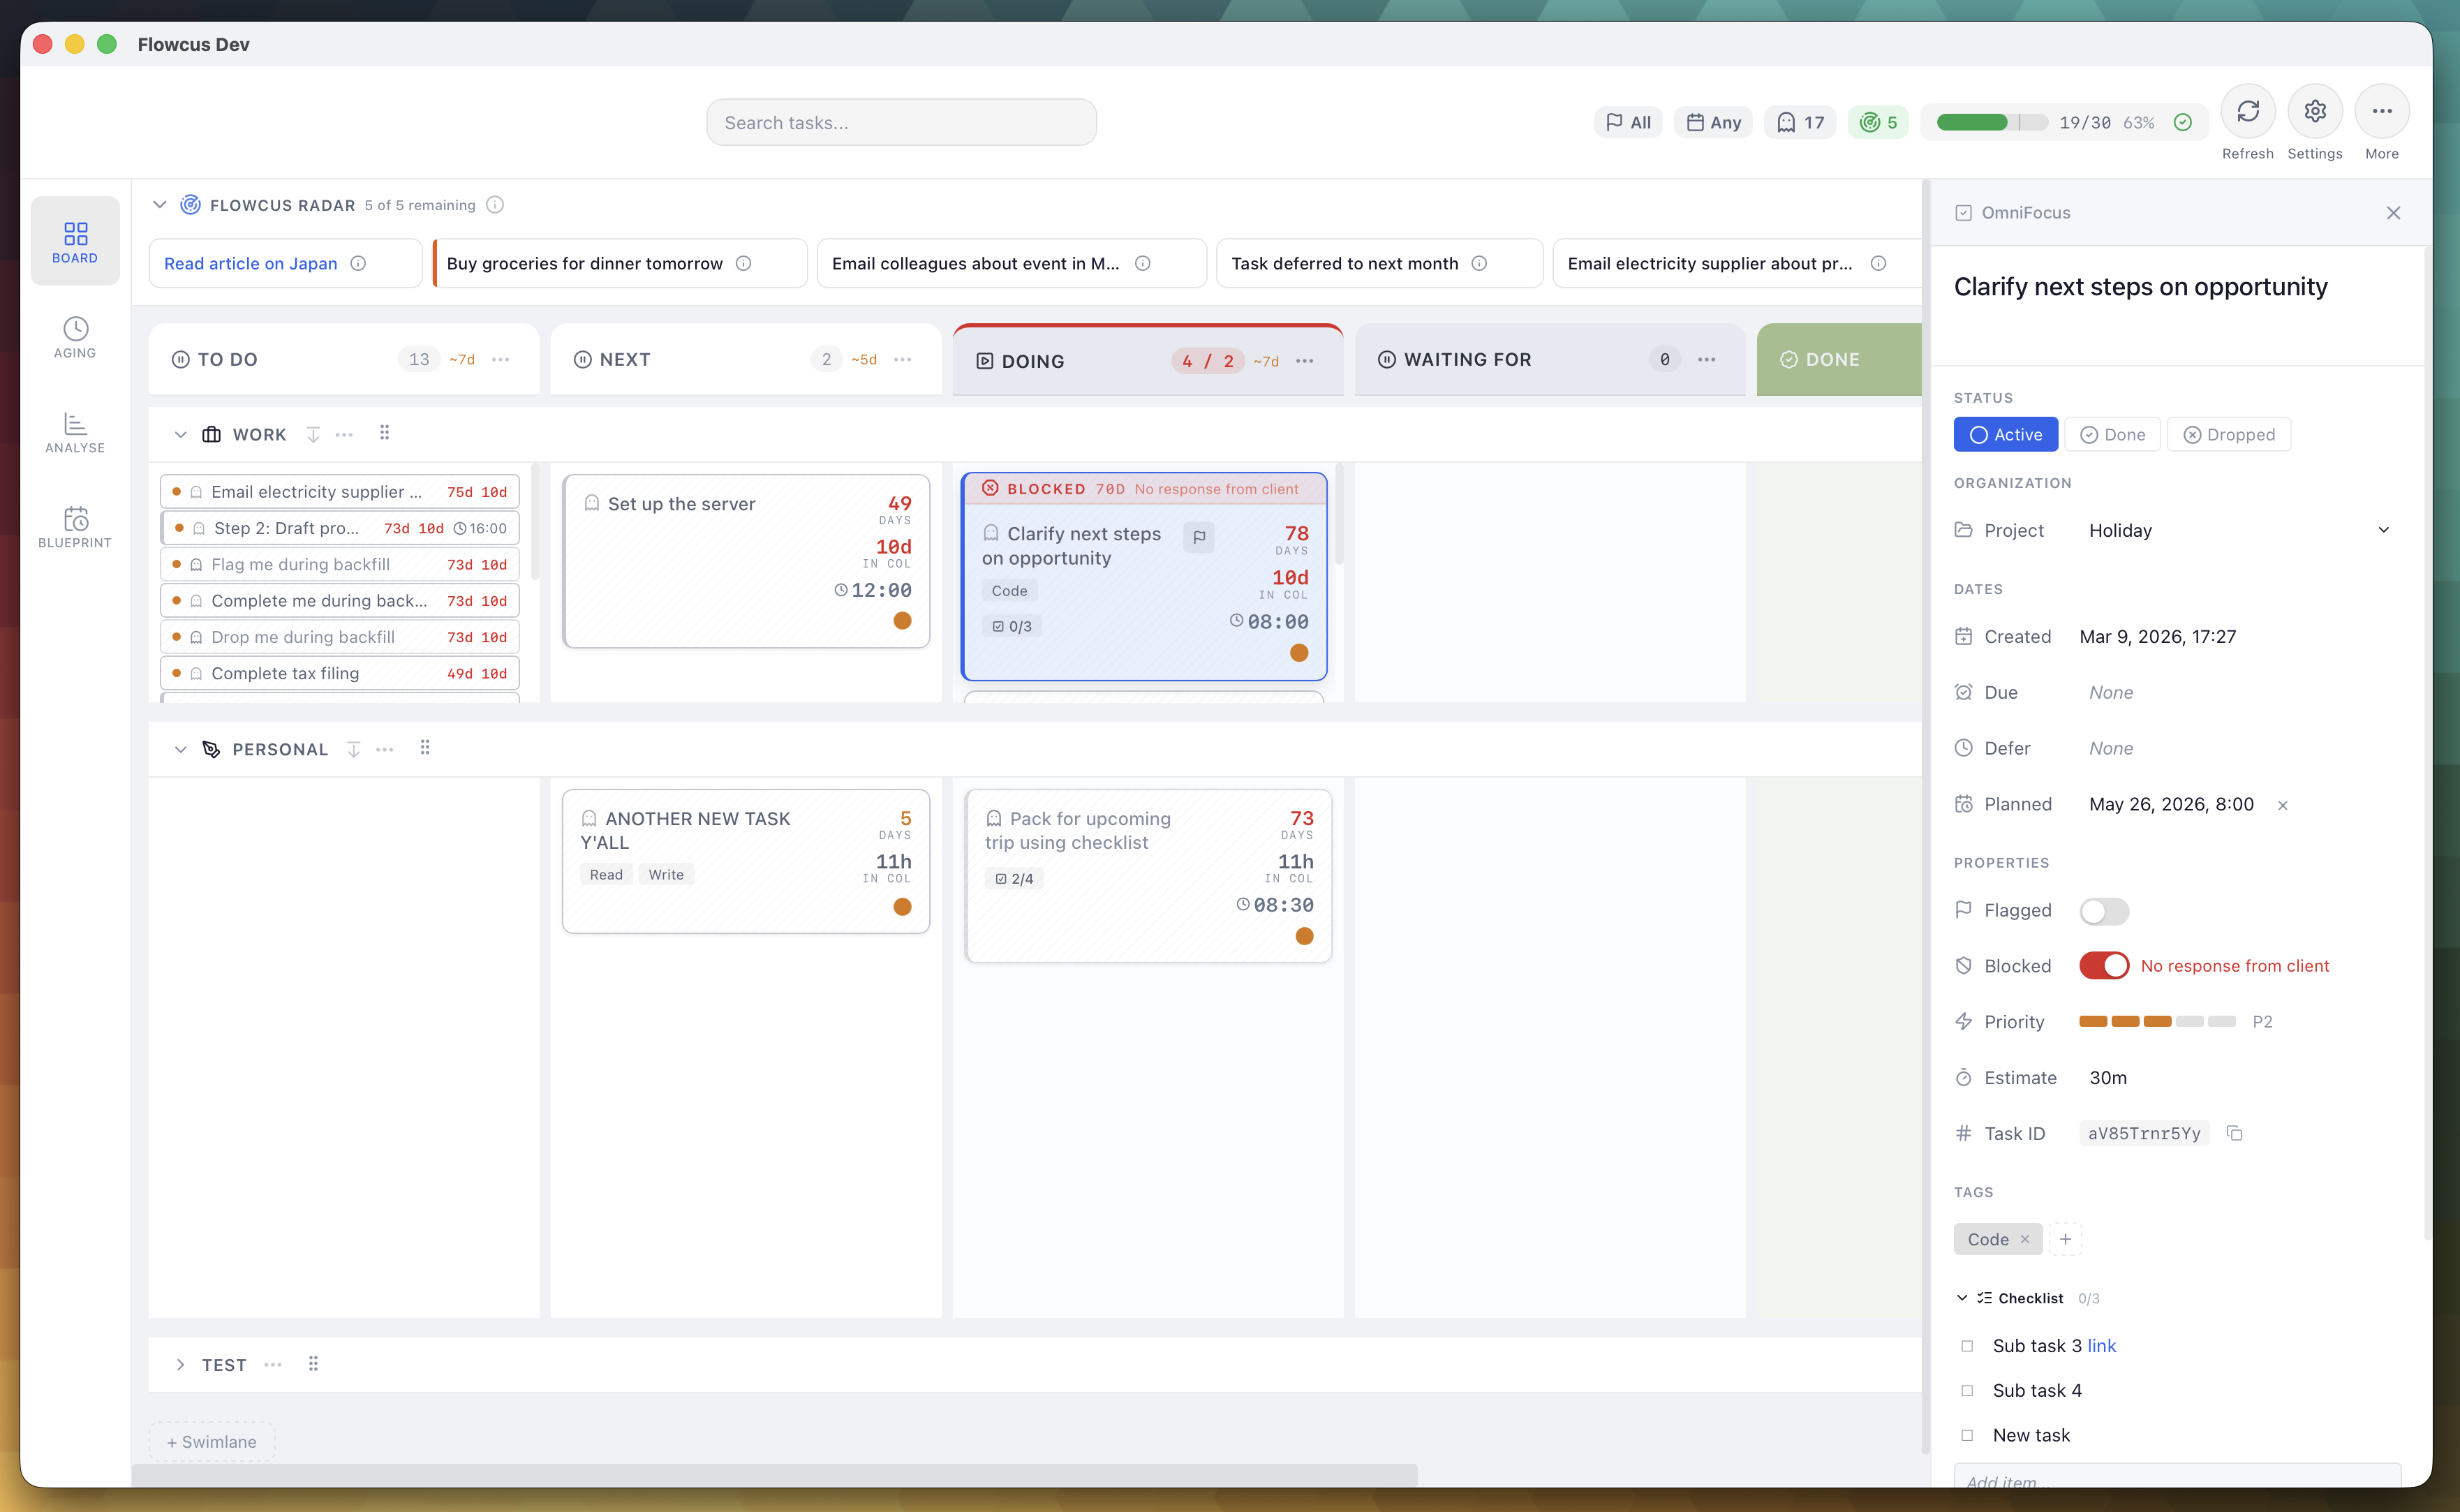2460x1512 pixels.
Task: Click the Read tag on ANOTHER NEW TASK card
Action: point(606,874)
